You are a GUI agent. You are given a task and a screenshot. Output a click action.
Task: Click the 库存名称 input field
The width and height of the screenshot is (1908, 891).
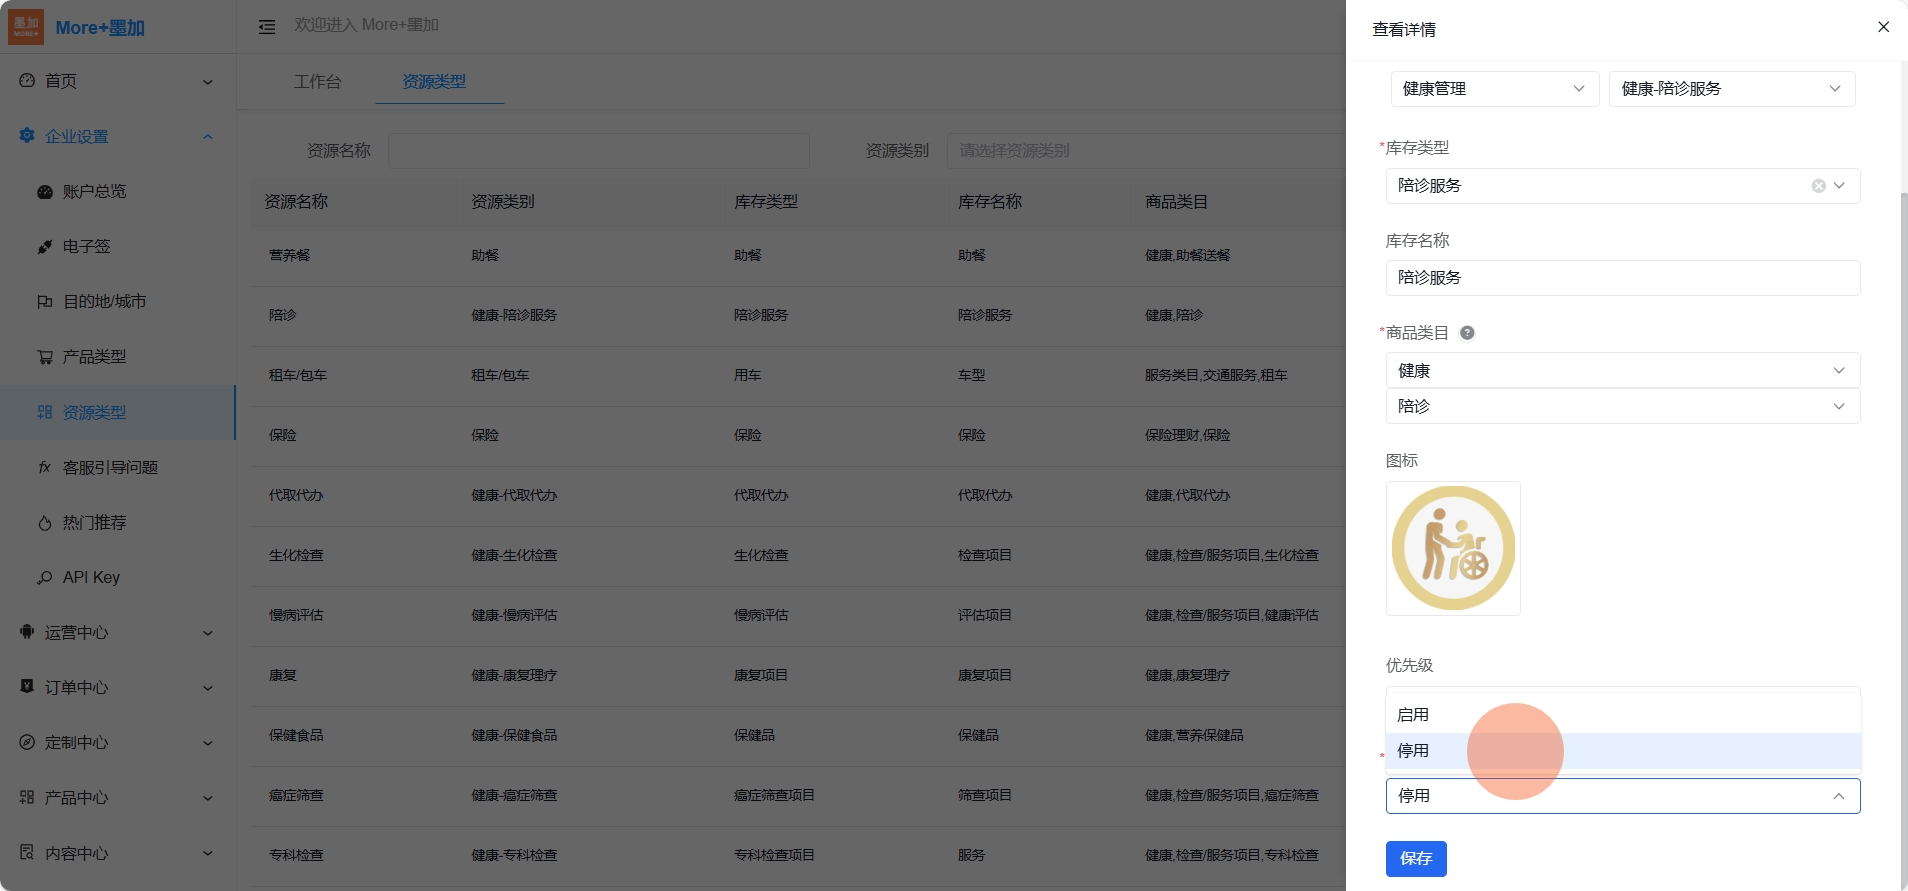click(x=1621, y=278)
